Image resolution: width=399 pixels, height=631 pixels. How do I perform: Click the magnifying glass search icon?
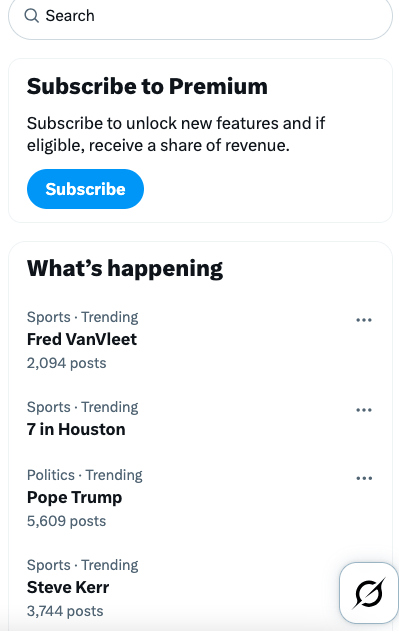coord(31,16)
